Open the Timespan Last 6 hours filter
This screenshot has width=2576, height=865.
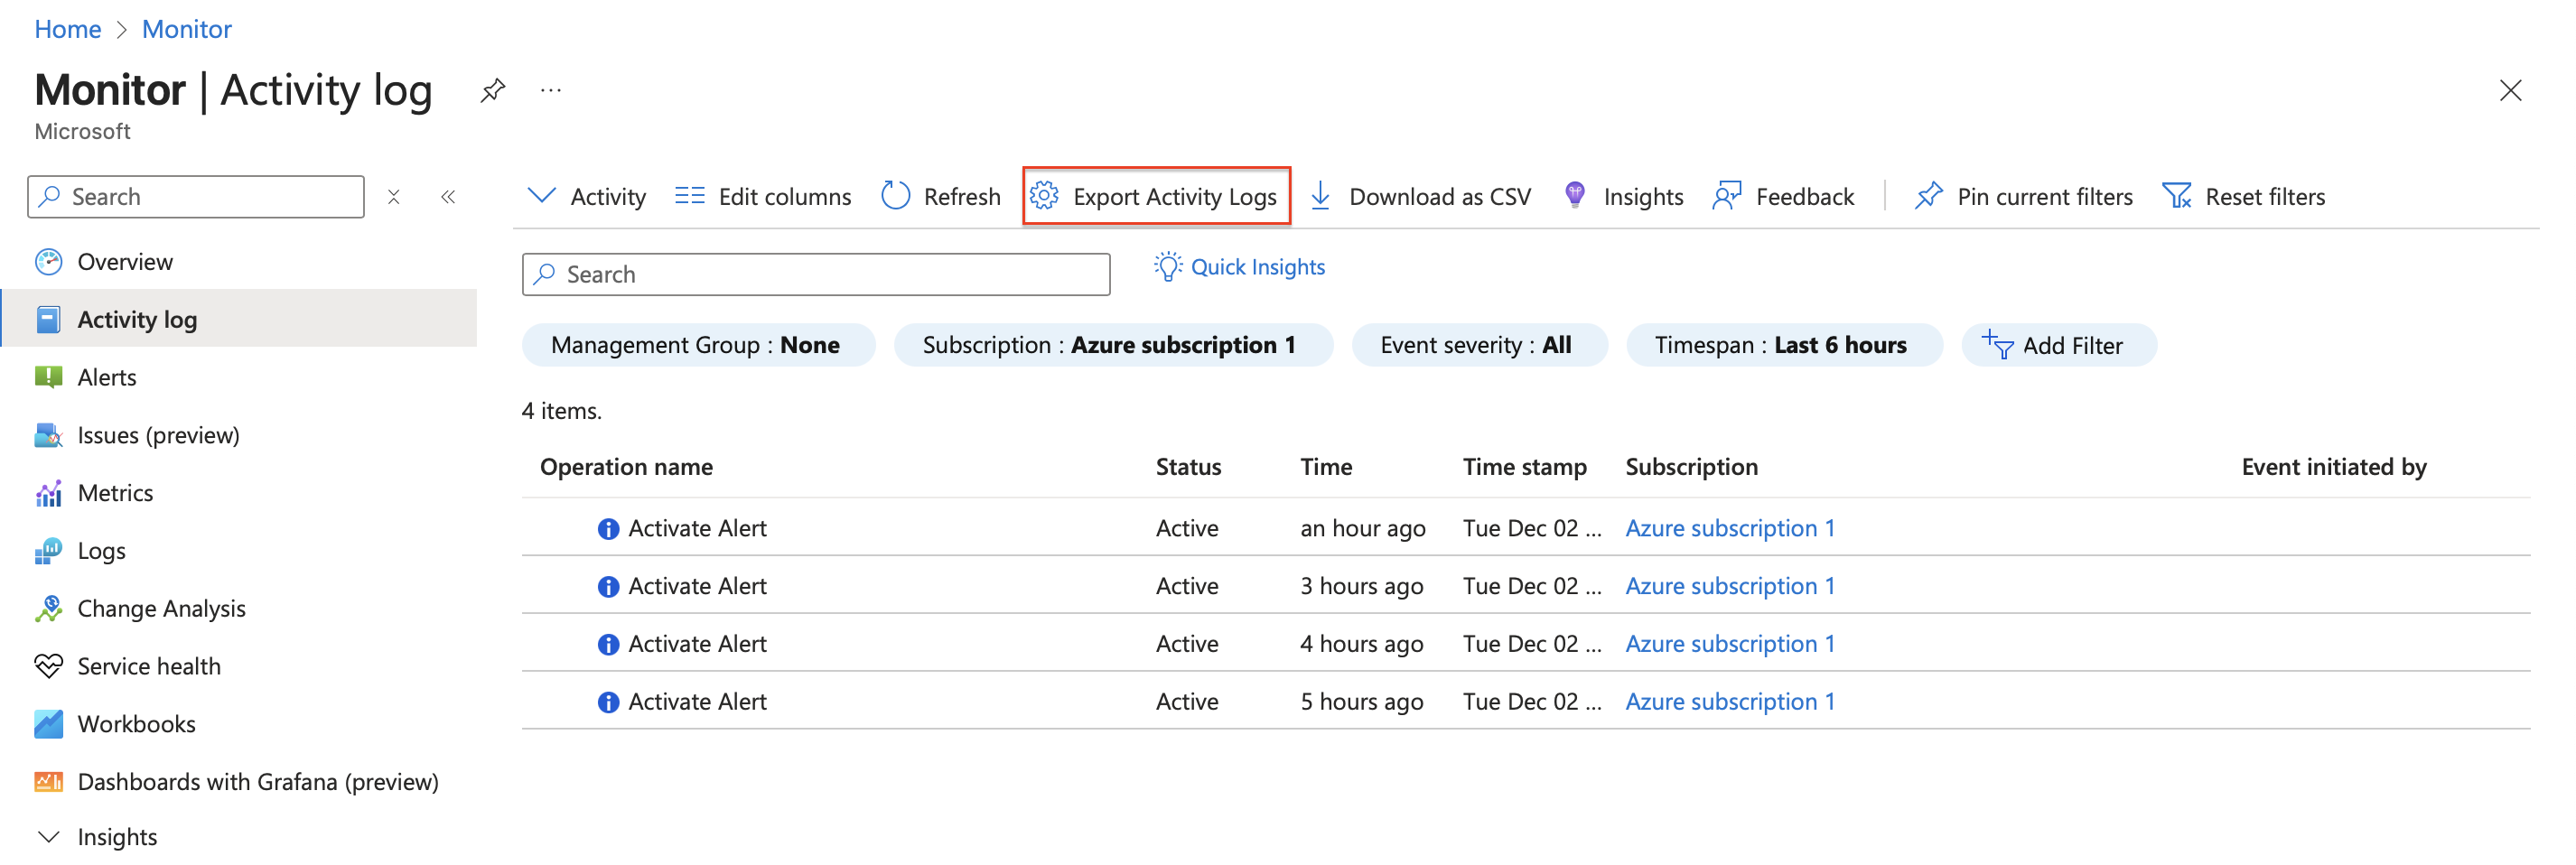tap(1783, 344)
